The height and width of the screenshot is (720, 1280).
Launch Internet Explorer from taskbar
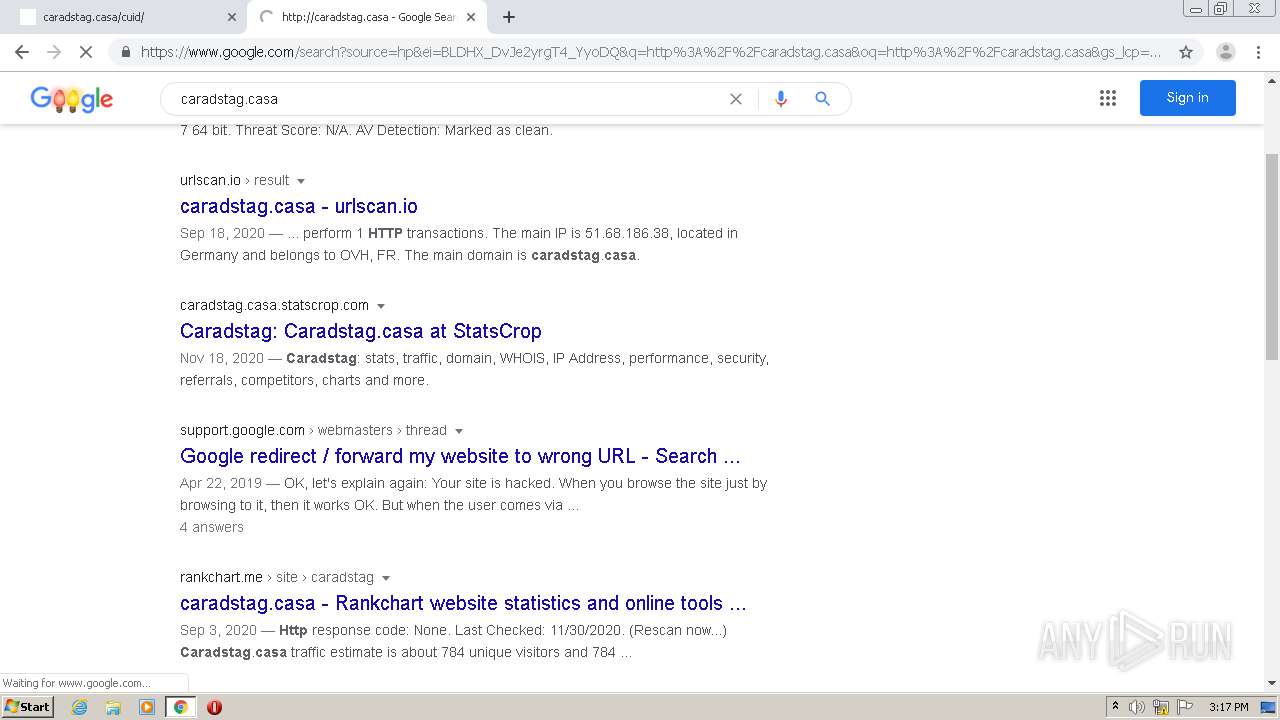point(80,707)
